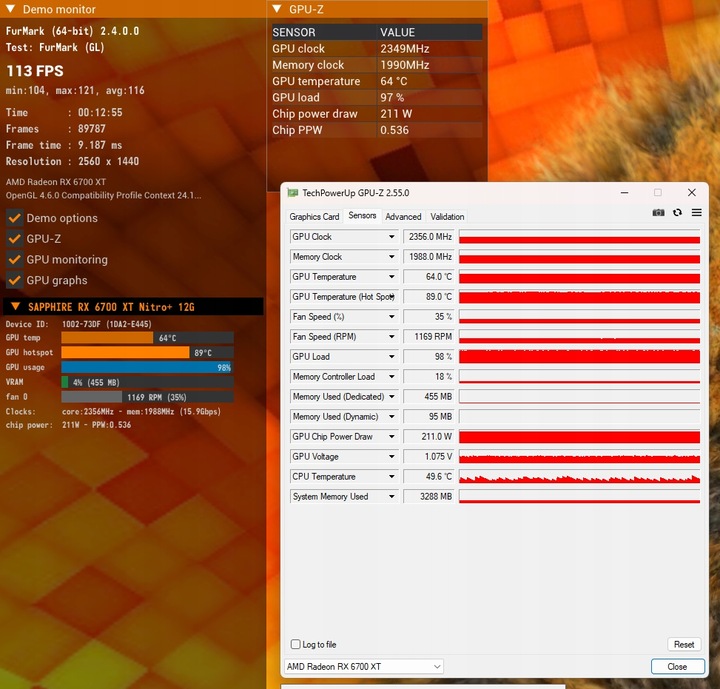Click the 211.0 W power draw value
720x689 pixels.
[x=429, y=436]
